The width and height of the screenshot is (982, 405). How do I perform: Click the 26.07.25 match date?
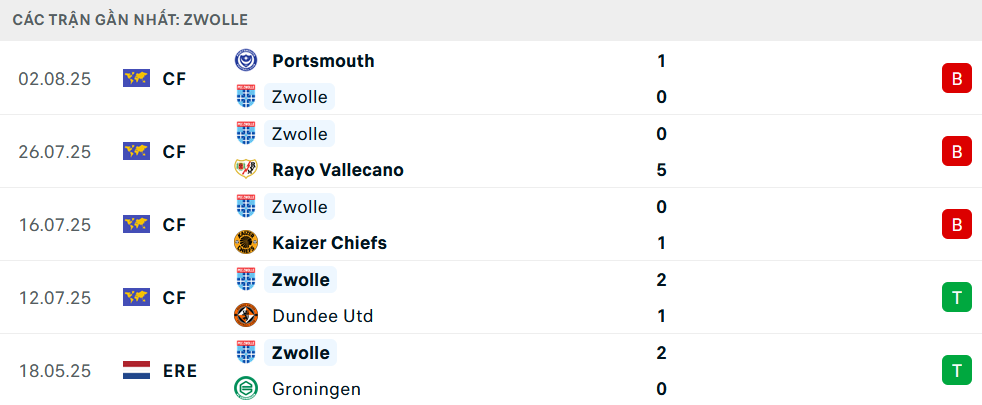coord(54,152)
